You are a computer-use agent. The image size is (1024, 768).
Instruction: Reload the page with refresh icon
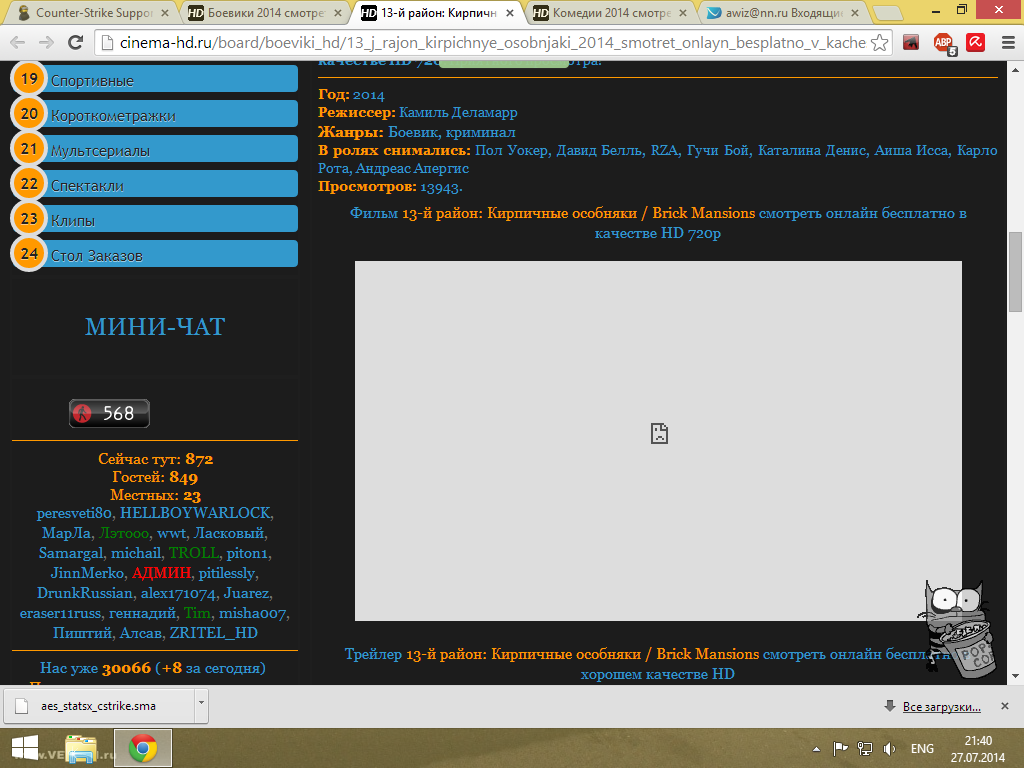[x=76, y=42]
